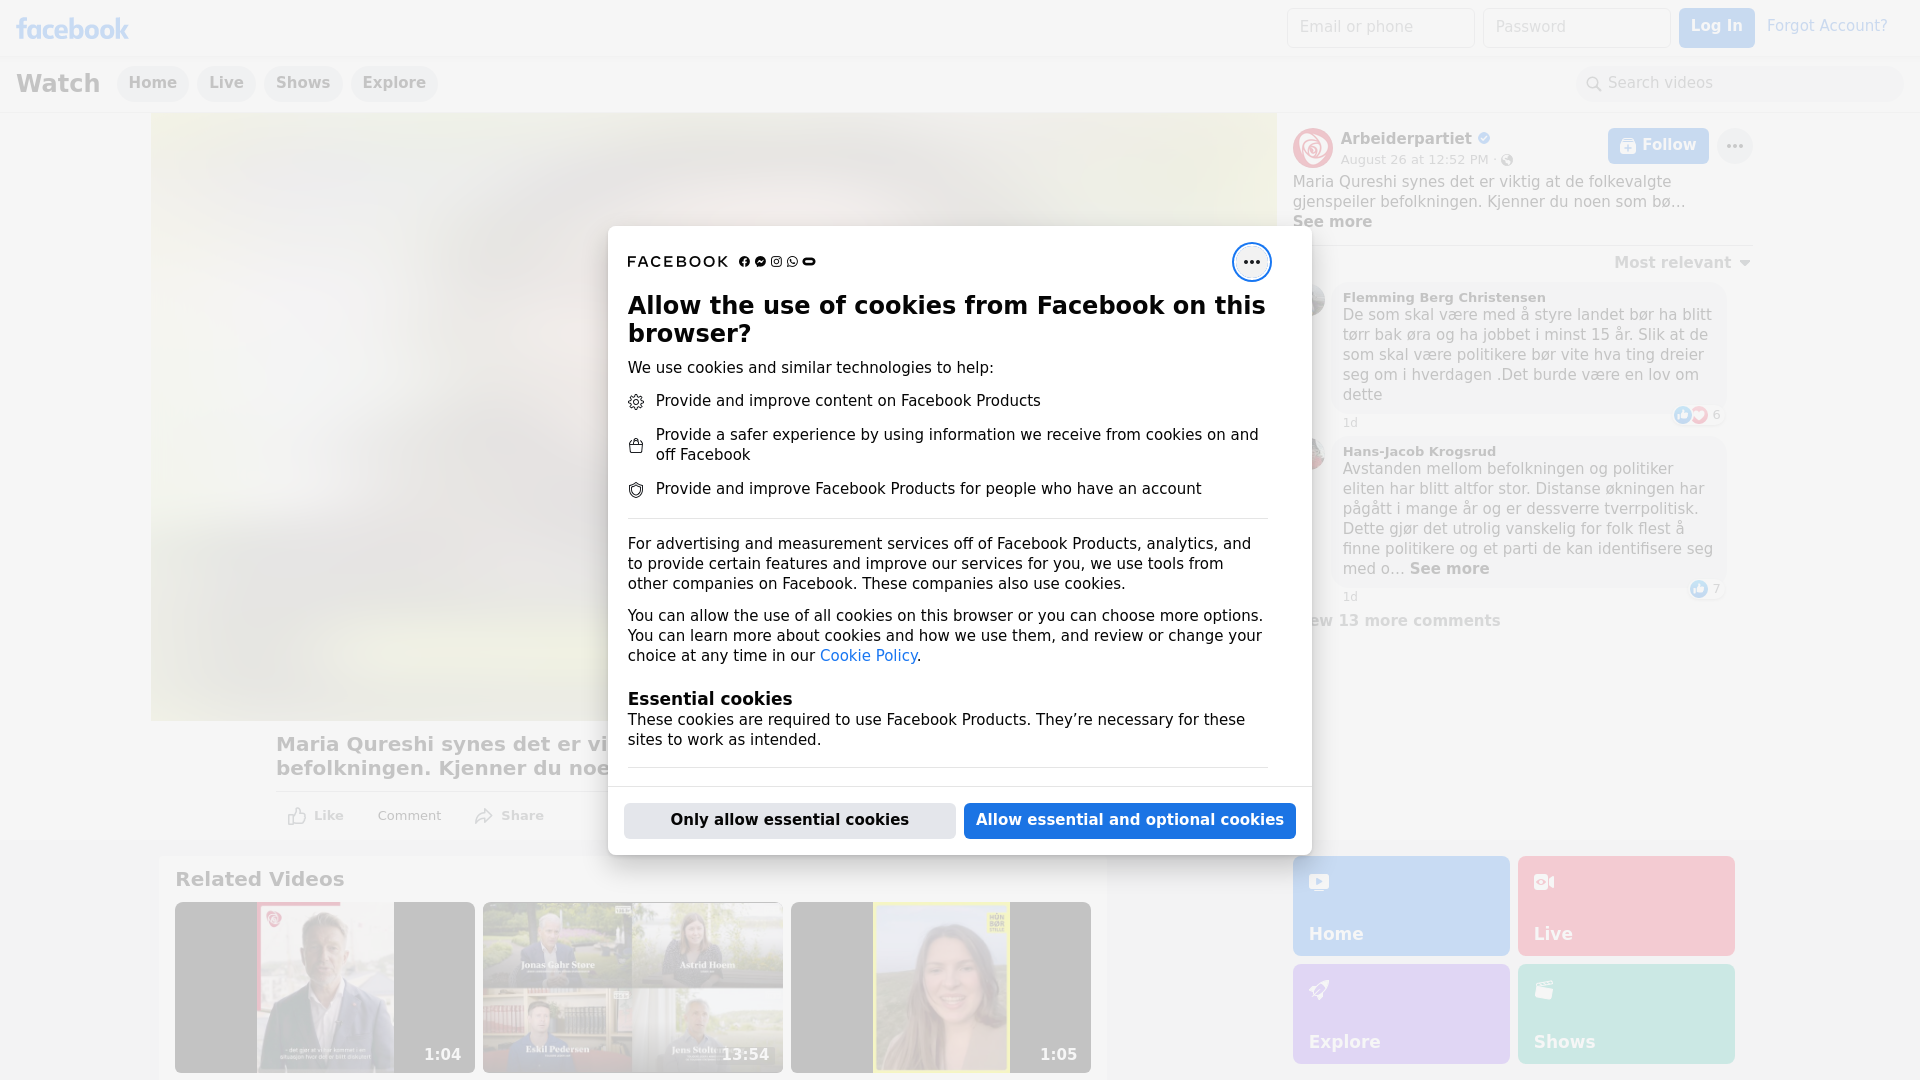Image resolution: width=1920 pixels, height=1080 pixels.
Task: Click the Essential cookies heading
Action: pyautogui.click(x=709, y=699)
